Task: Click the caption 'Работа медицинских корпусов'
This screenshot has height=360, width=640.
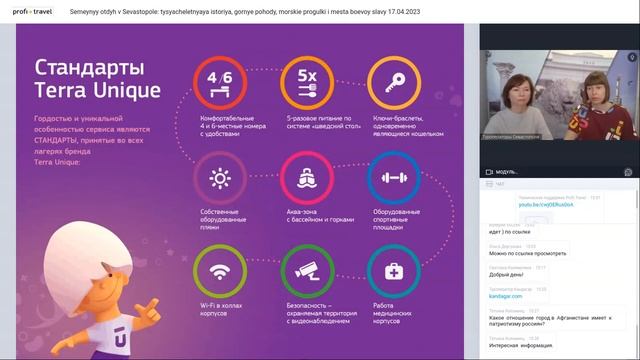Action: 392,313
